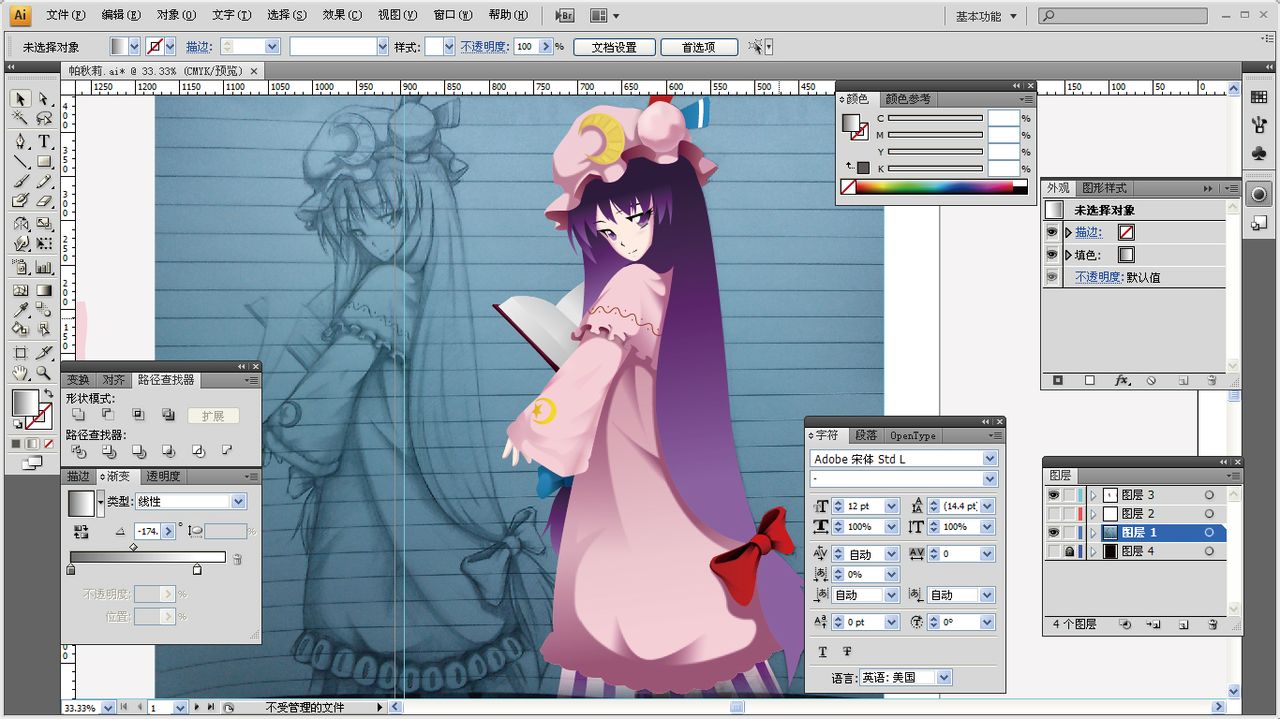Open the 描边 link in control bar
Screen dimensions: 1280x719
198,47
